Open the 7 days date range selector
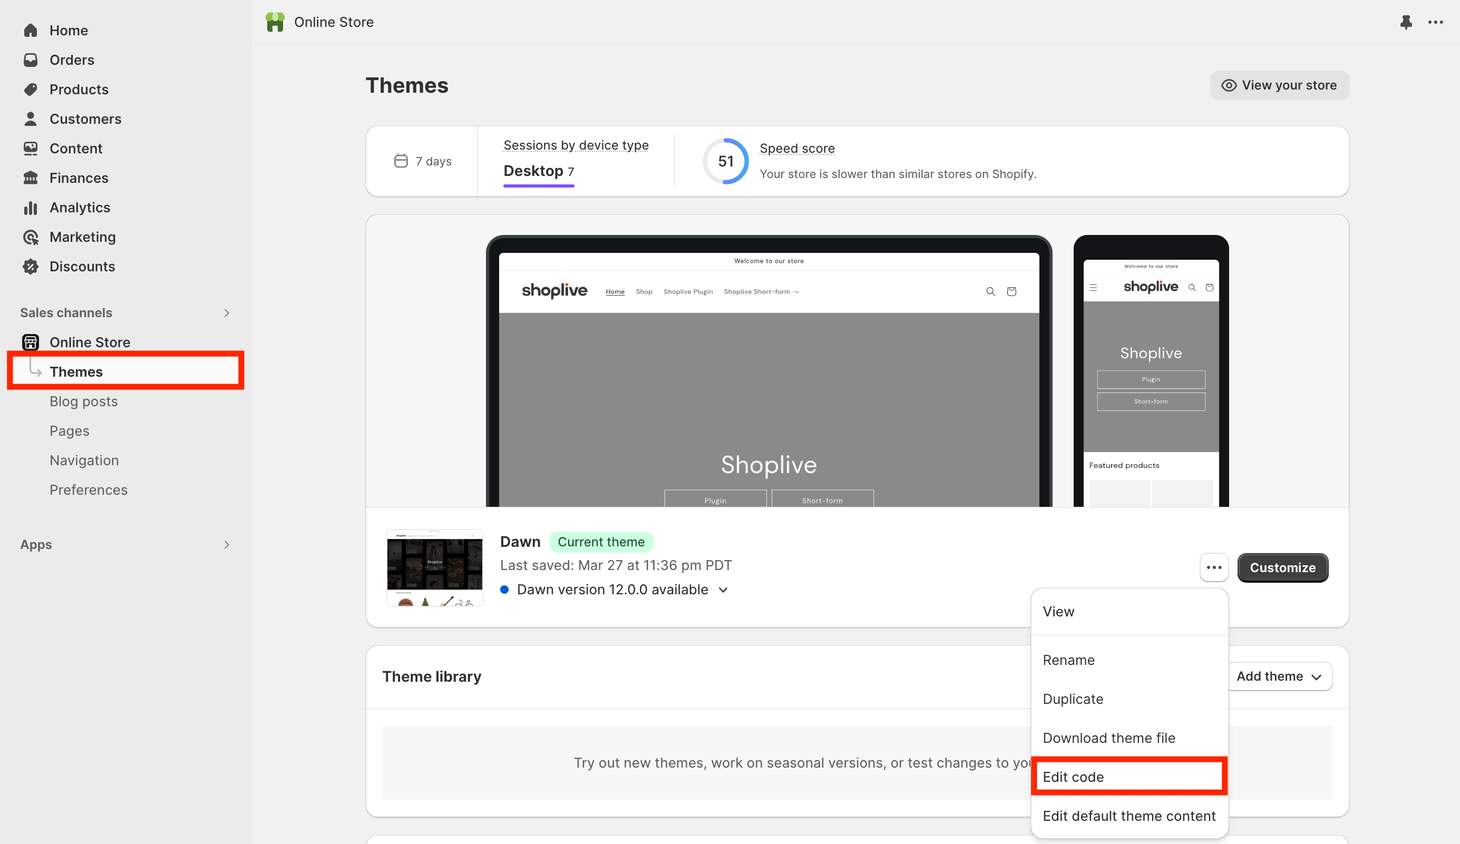The width and height of the screenshot is (1460, 844). pos(423,161)
